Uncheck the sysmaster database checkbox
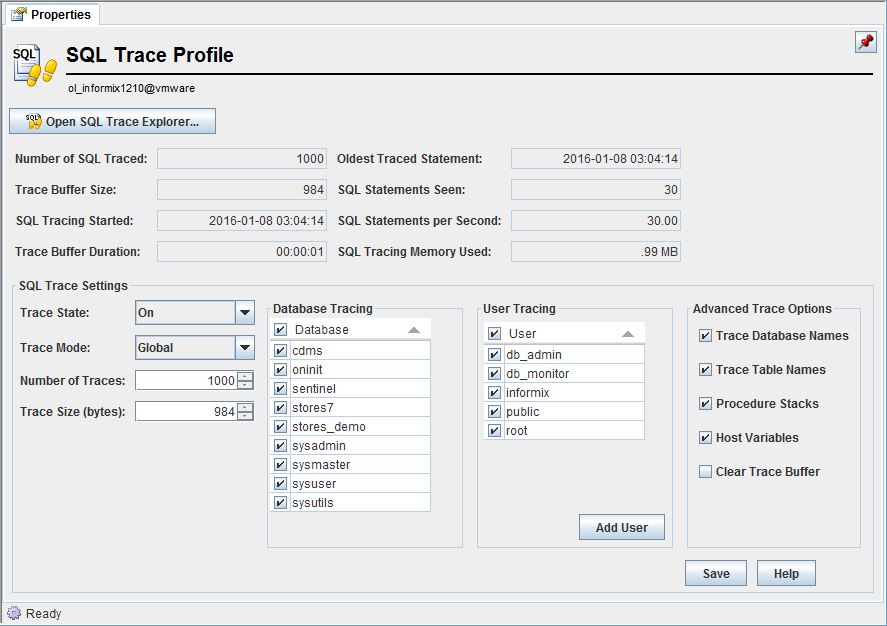The height and width of the screenshot is (626, 887). (281, 465)
